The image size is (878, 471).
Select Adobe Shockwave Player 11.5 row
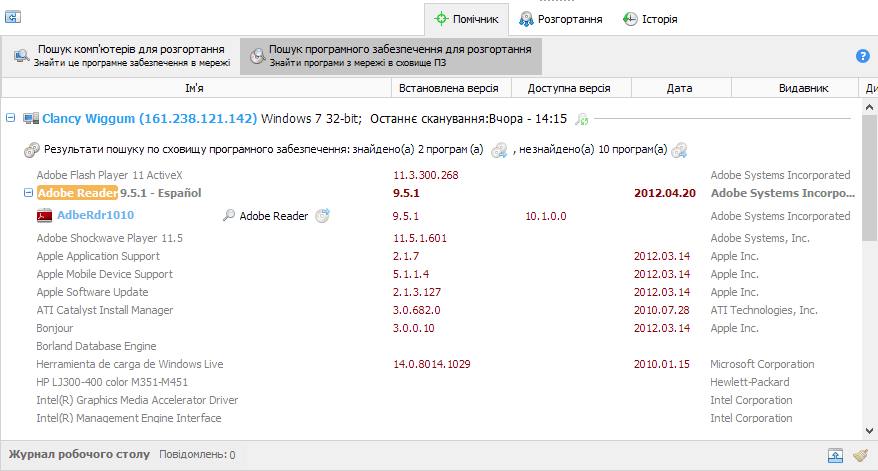pyautogui.click(x=437, y=238)
